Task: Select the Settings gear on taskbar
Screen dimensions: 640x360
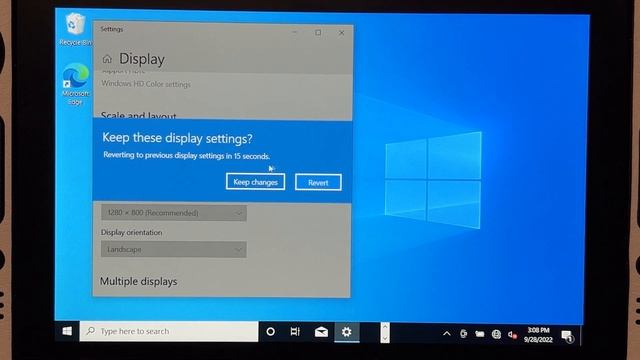Action: (347, 332)
